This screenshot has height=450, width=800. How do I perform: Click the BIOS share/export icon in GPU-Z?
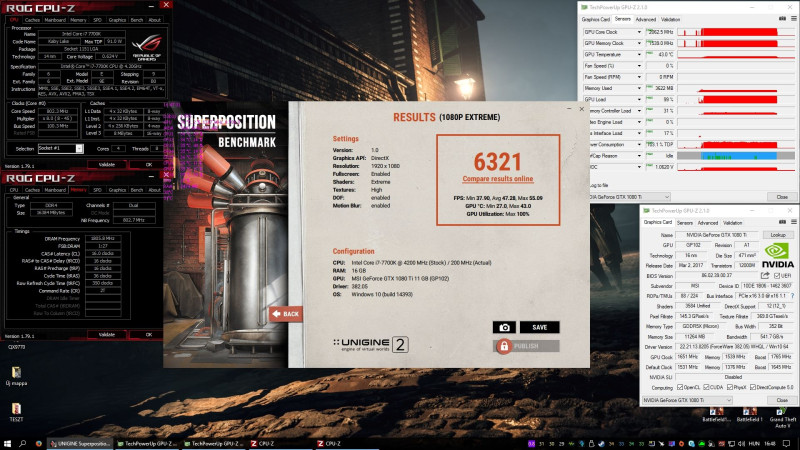click(765, 276)
